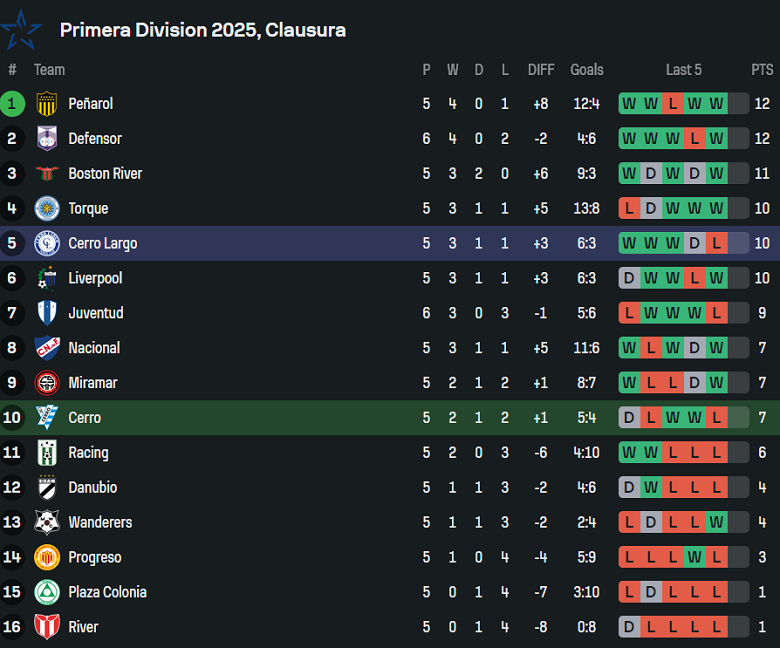
Task: Click the Cerro Largo team badge
Action: (47, 243)
